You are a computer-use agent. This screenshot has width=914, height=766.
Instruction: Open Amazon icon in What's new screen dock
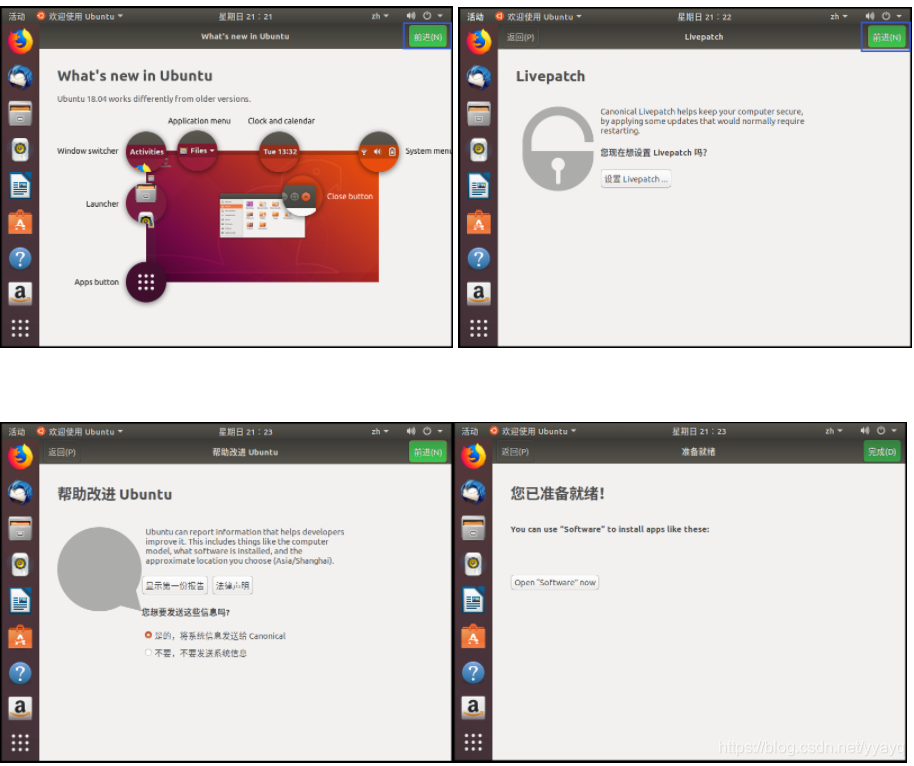click(x=20, y=293)
